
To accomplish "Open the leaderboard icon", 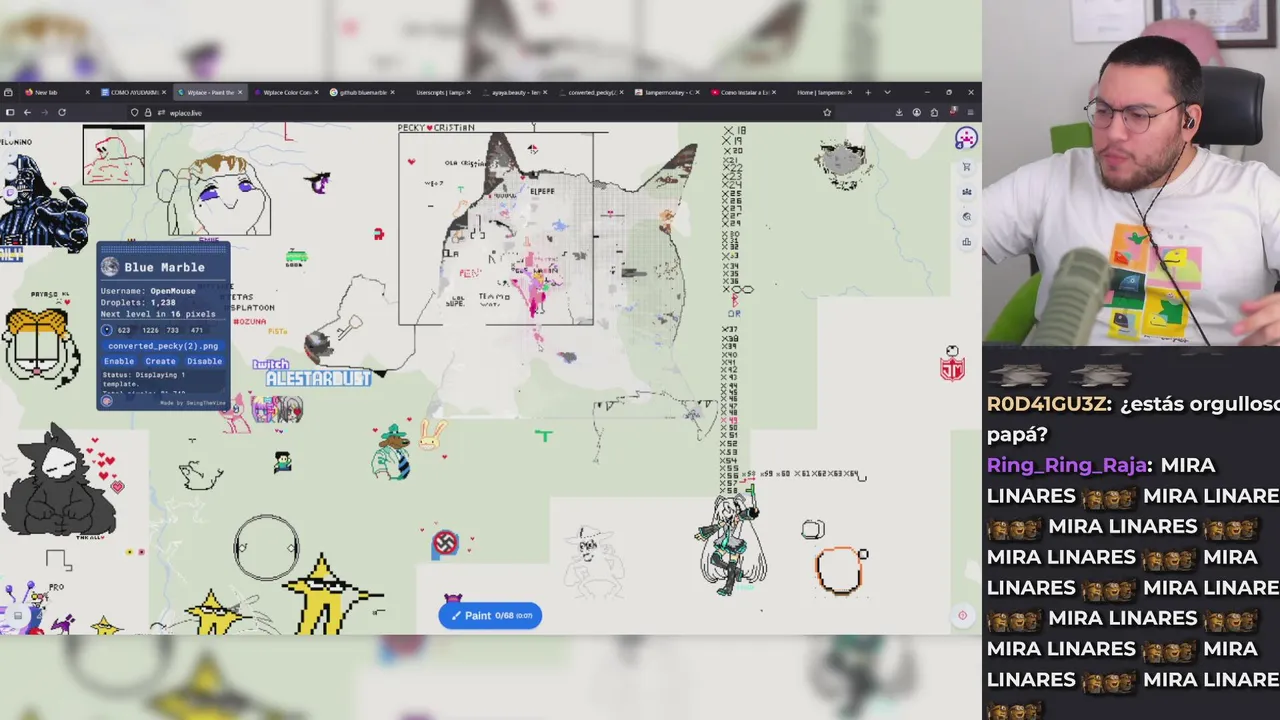I will (966, 241).
